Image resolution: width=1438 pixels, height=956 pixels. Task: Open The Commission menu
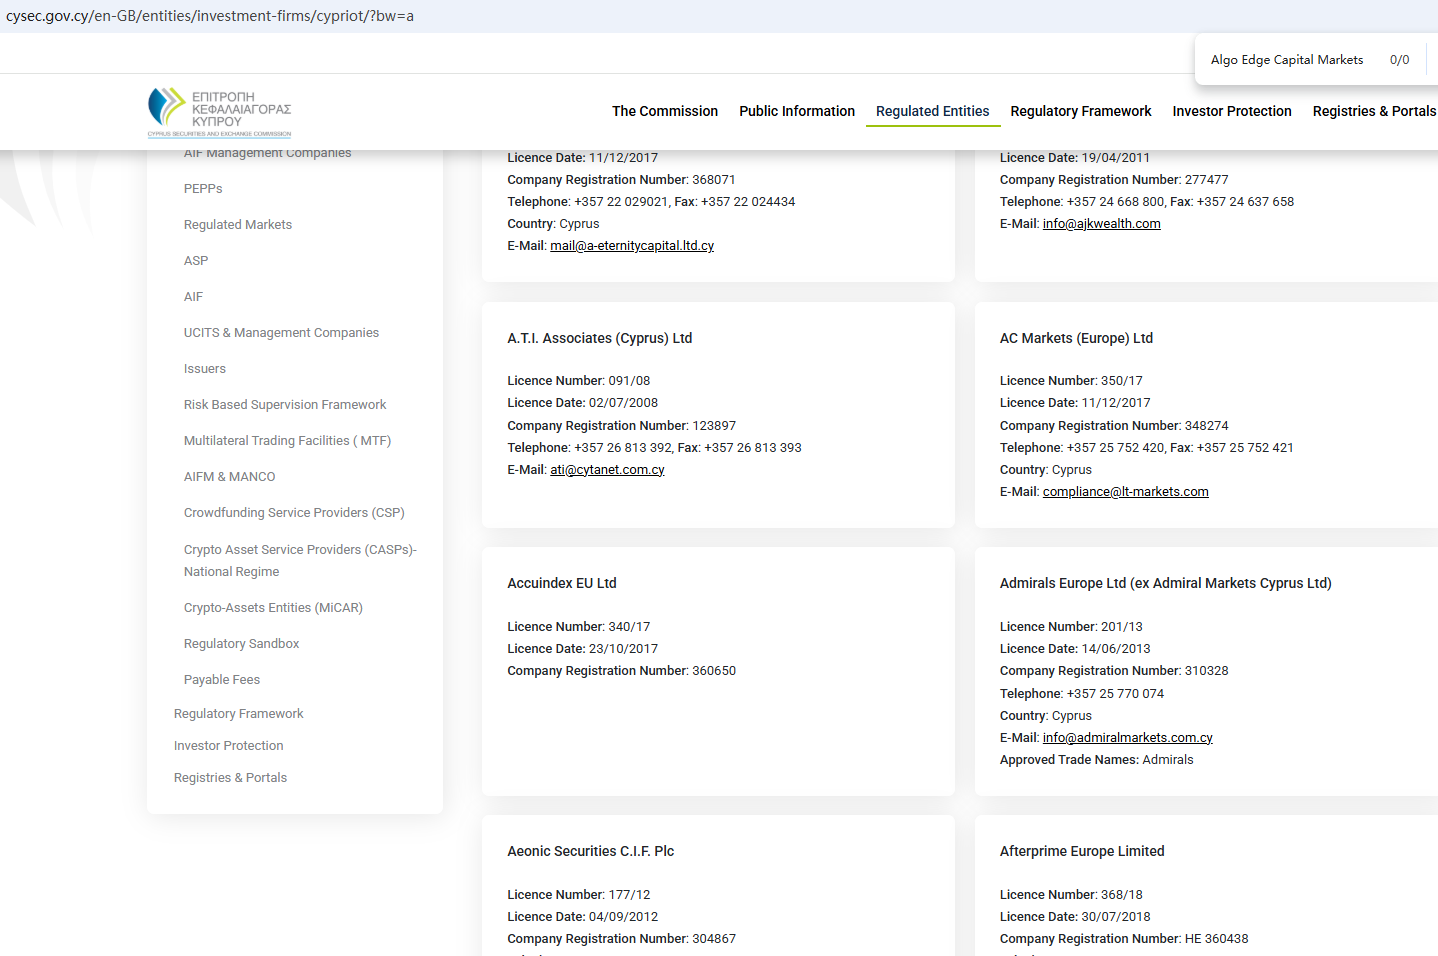[x=664, y=111]
